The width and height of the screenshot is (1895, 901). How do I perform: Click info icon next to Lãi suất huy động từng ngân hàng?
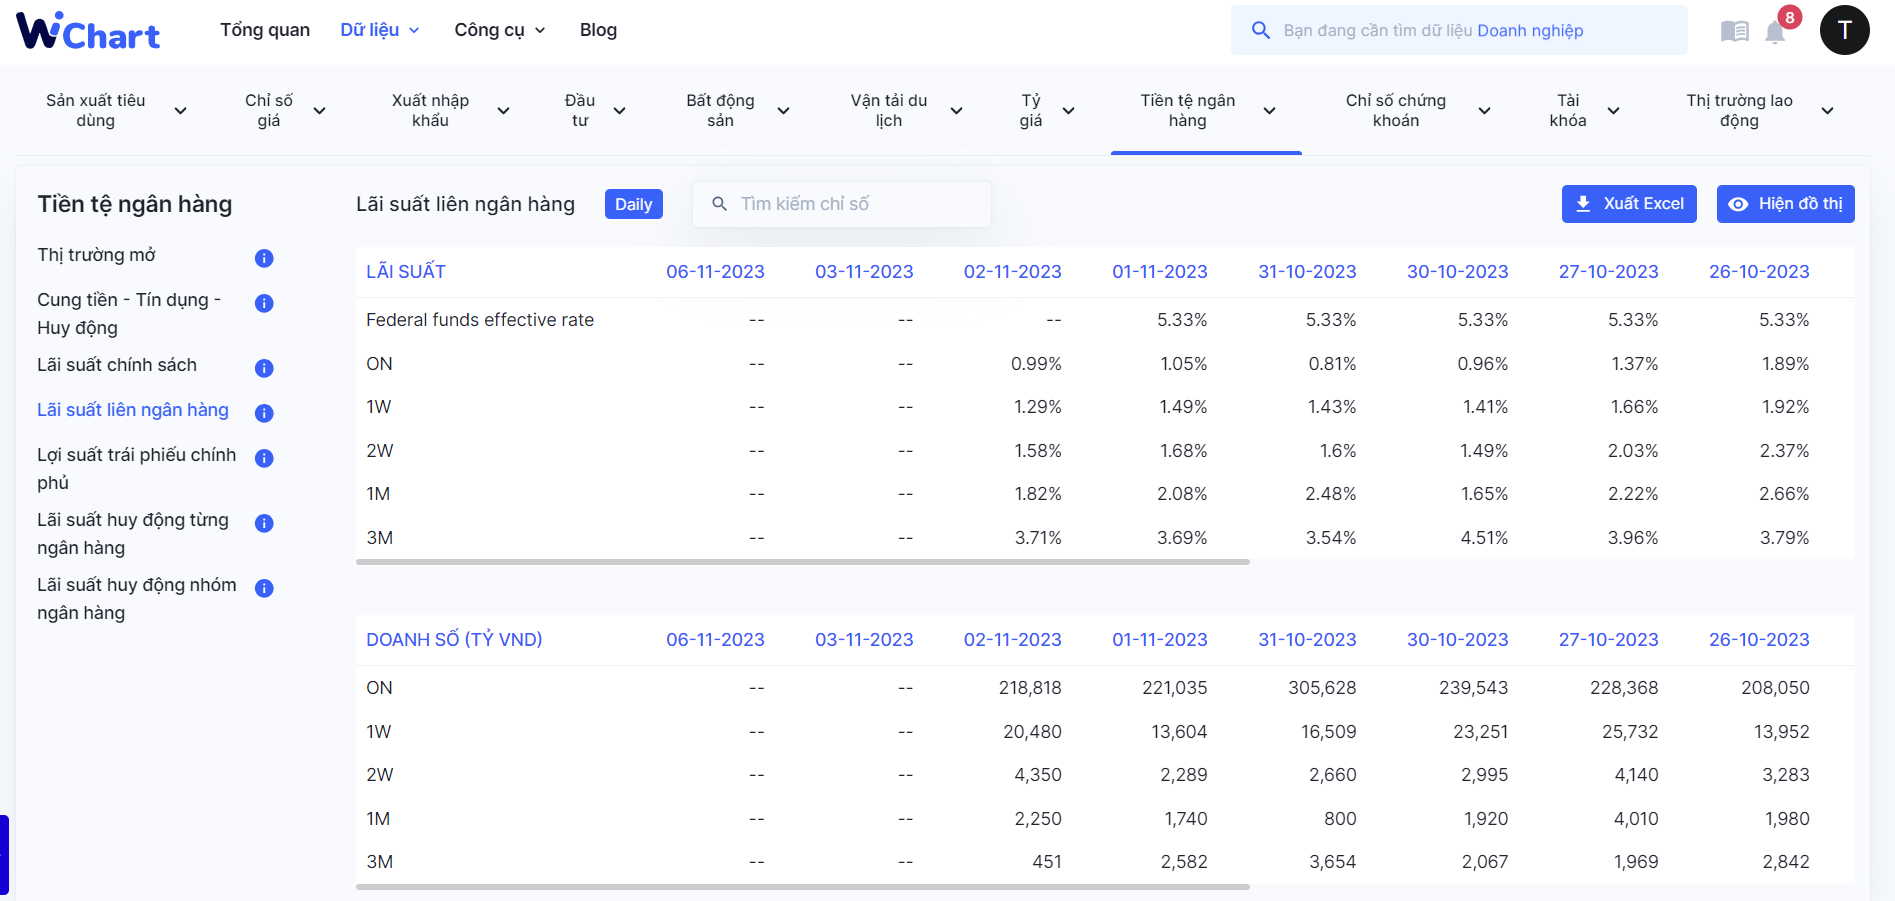tap(264, 523)
